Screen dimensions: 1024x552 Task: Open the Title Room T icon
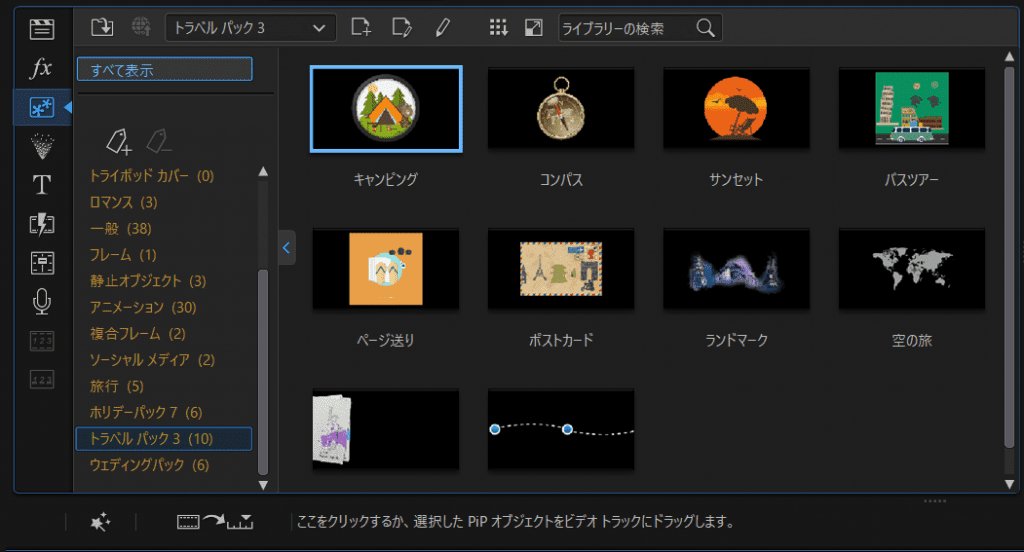tap(41, 185)
